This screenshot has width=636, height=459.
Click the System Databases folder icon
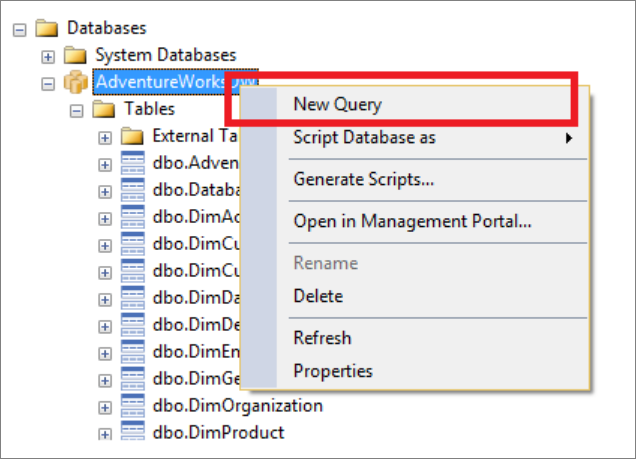[x=76, y=55]
